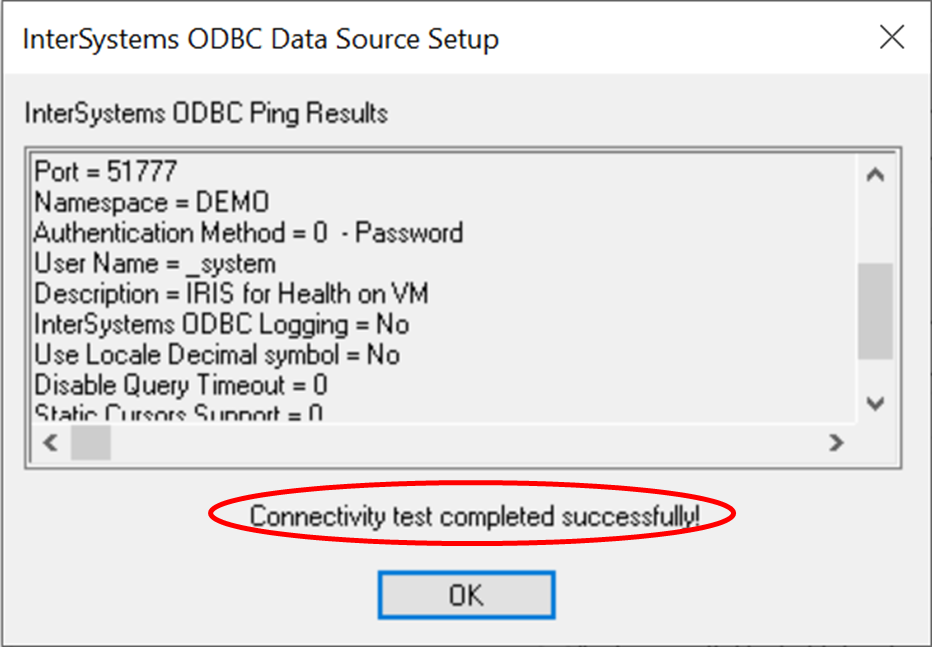The width and height of the screenshot is (932, 647).
Task: Select the Port = 51777 line
Action: (106, 172)
